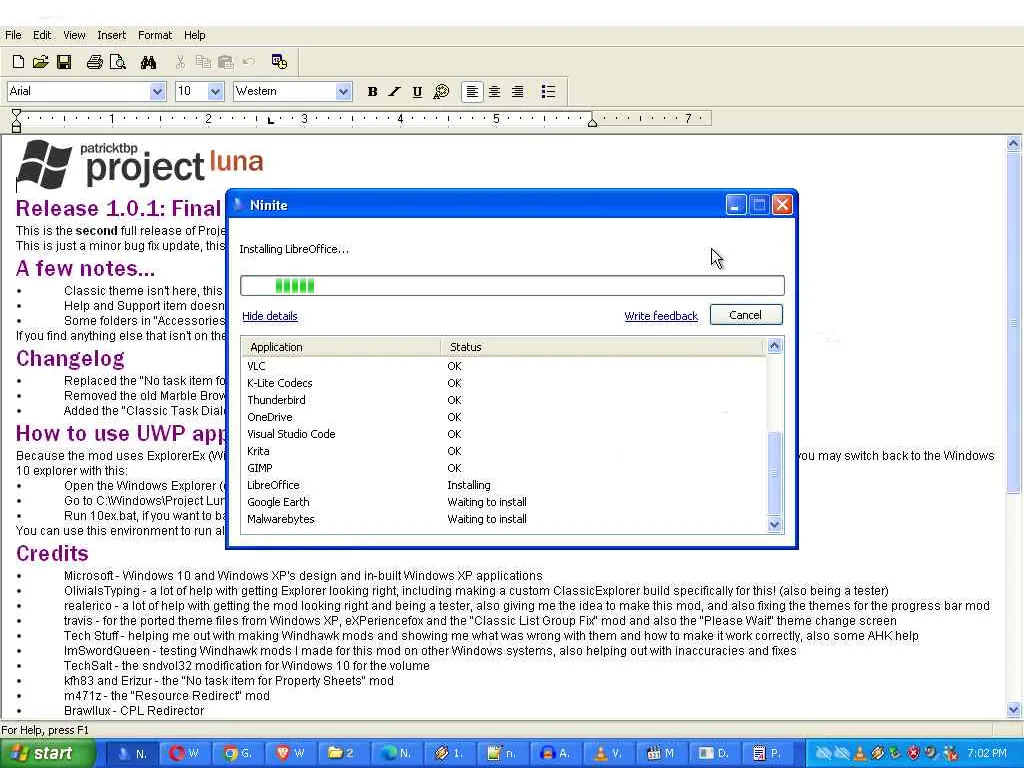
Task: Select the K-Lite Codecs row
Action: coord(504,383)
